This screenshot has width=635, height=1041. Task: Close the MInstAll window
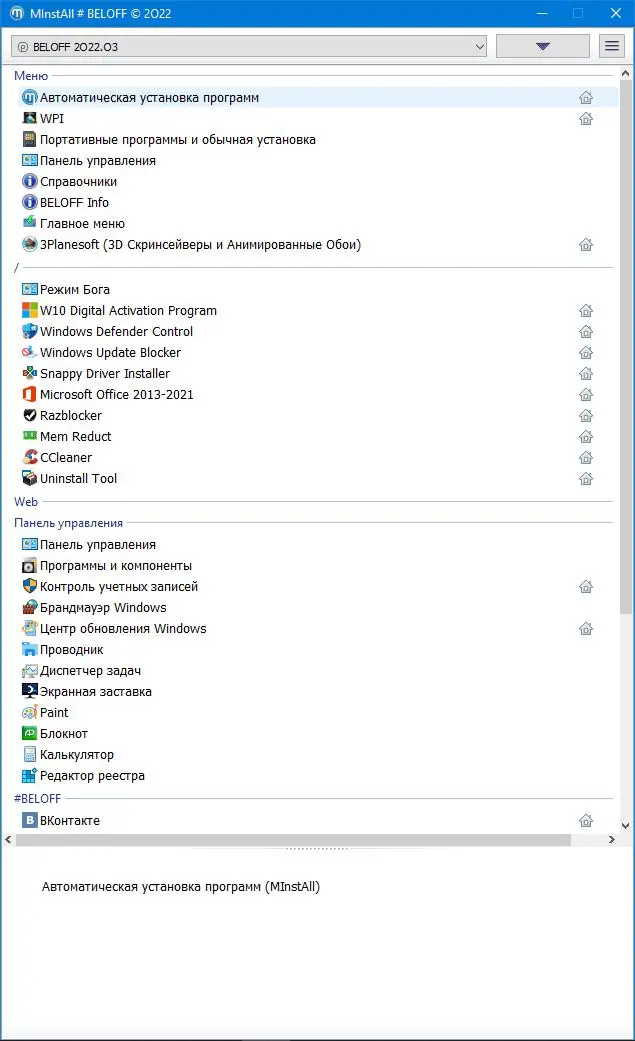[616, 13]
